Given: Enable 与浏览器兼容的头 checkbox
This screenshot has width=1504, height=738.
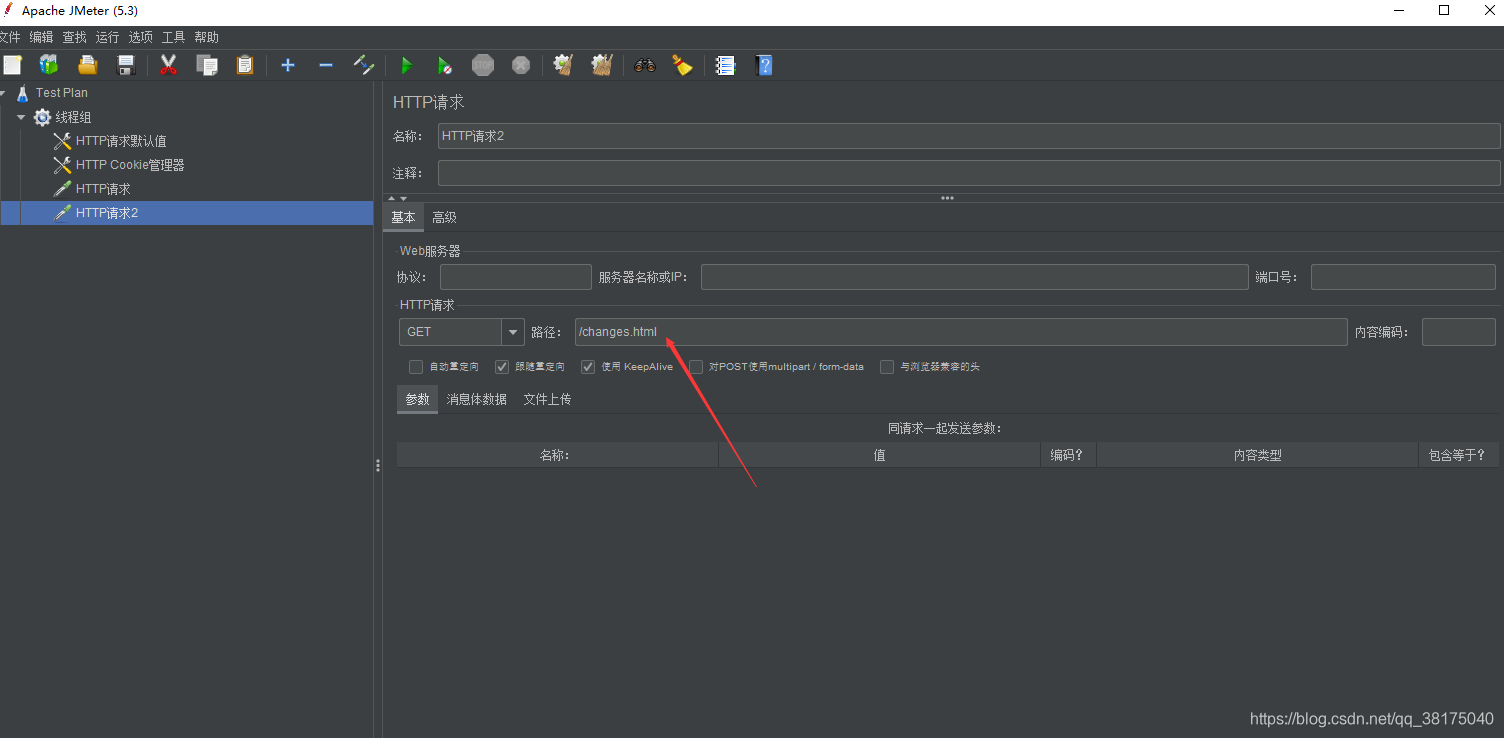Looking at the screenshot, I should (x=887, y=367).
